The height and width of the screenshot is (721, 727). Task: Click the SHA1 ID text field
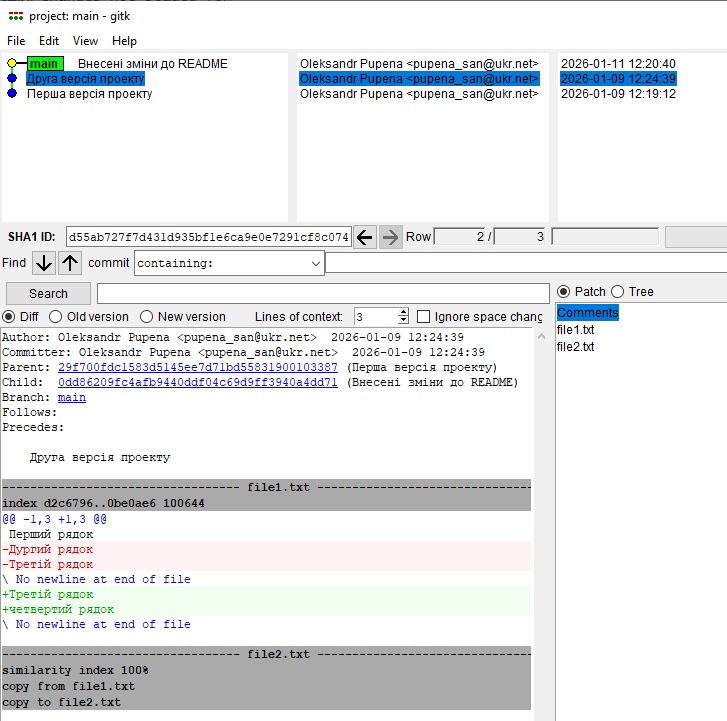coord(208,237)
